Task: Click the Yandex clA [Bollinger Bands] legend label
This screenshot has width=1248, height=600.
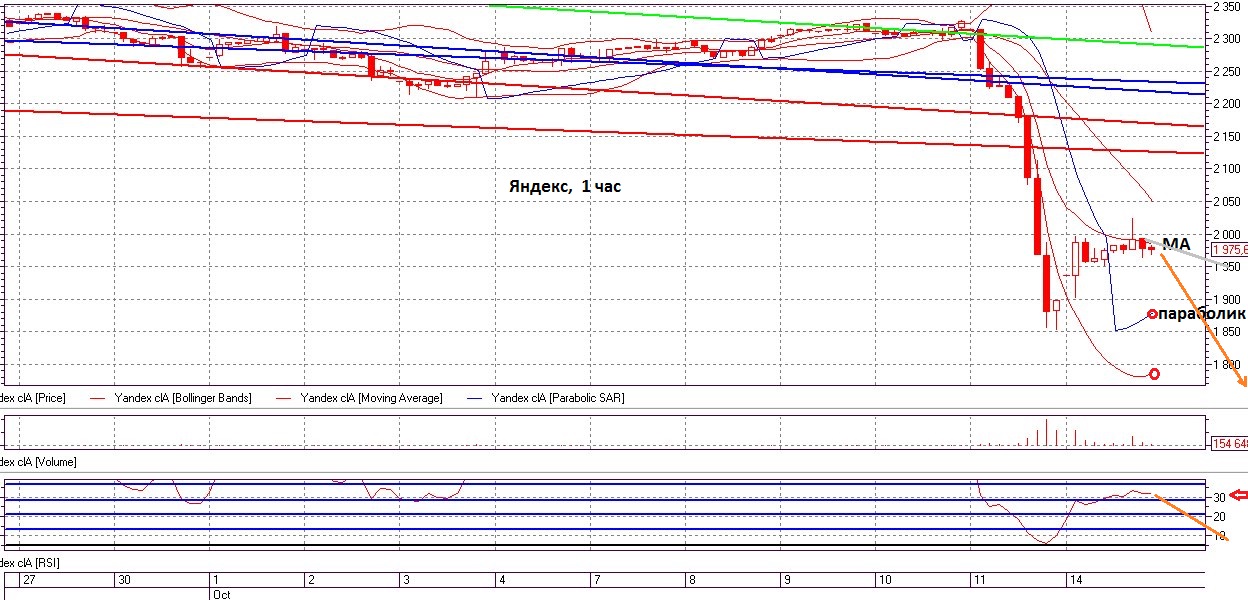Action: pyautogui.click(x=181, y=398)
